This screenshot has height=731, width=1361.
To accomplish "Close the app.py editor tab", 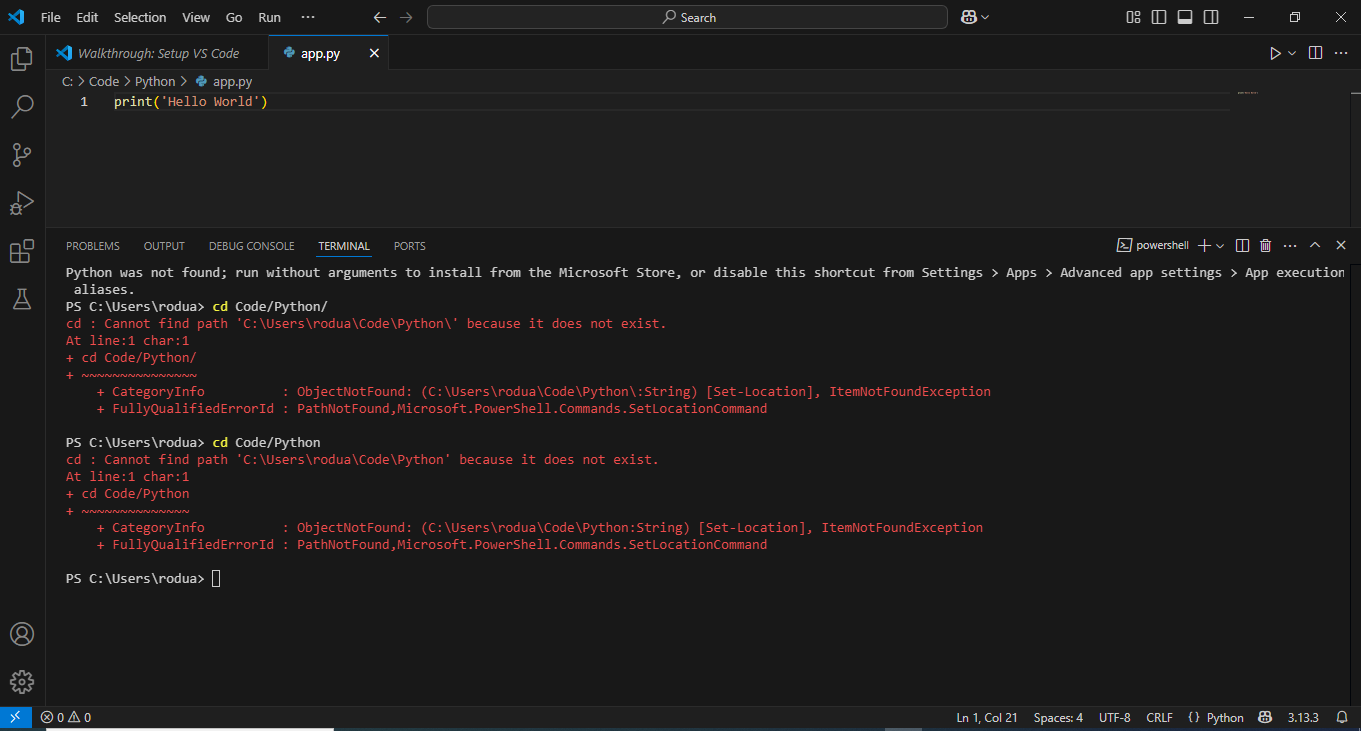I will [x=374, y=53].
